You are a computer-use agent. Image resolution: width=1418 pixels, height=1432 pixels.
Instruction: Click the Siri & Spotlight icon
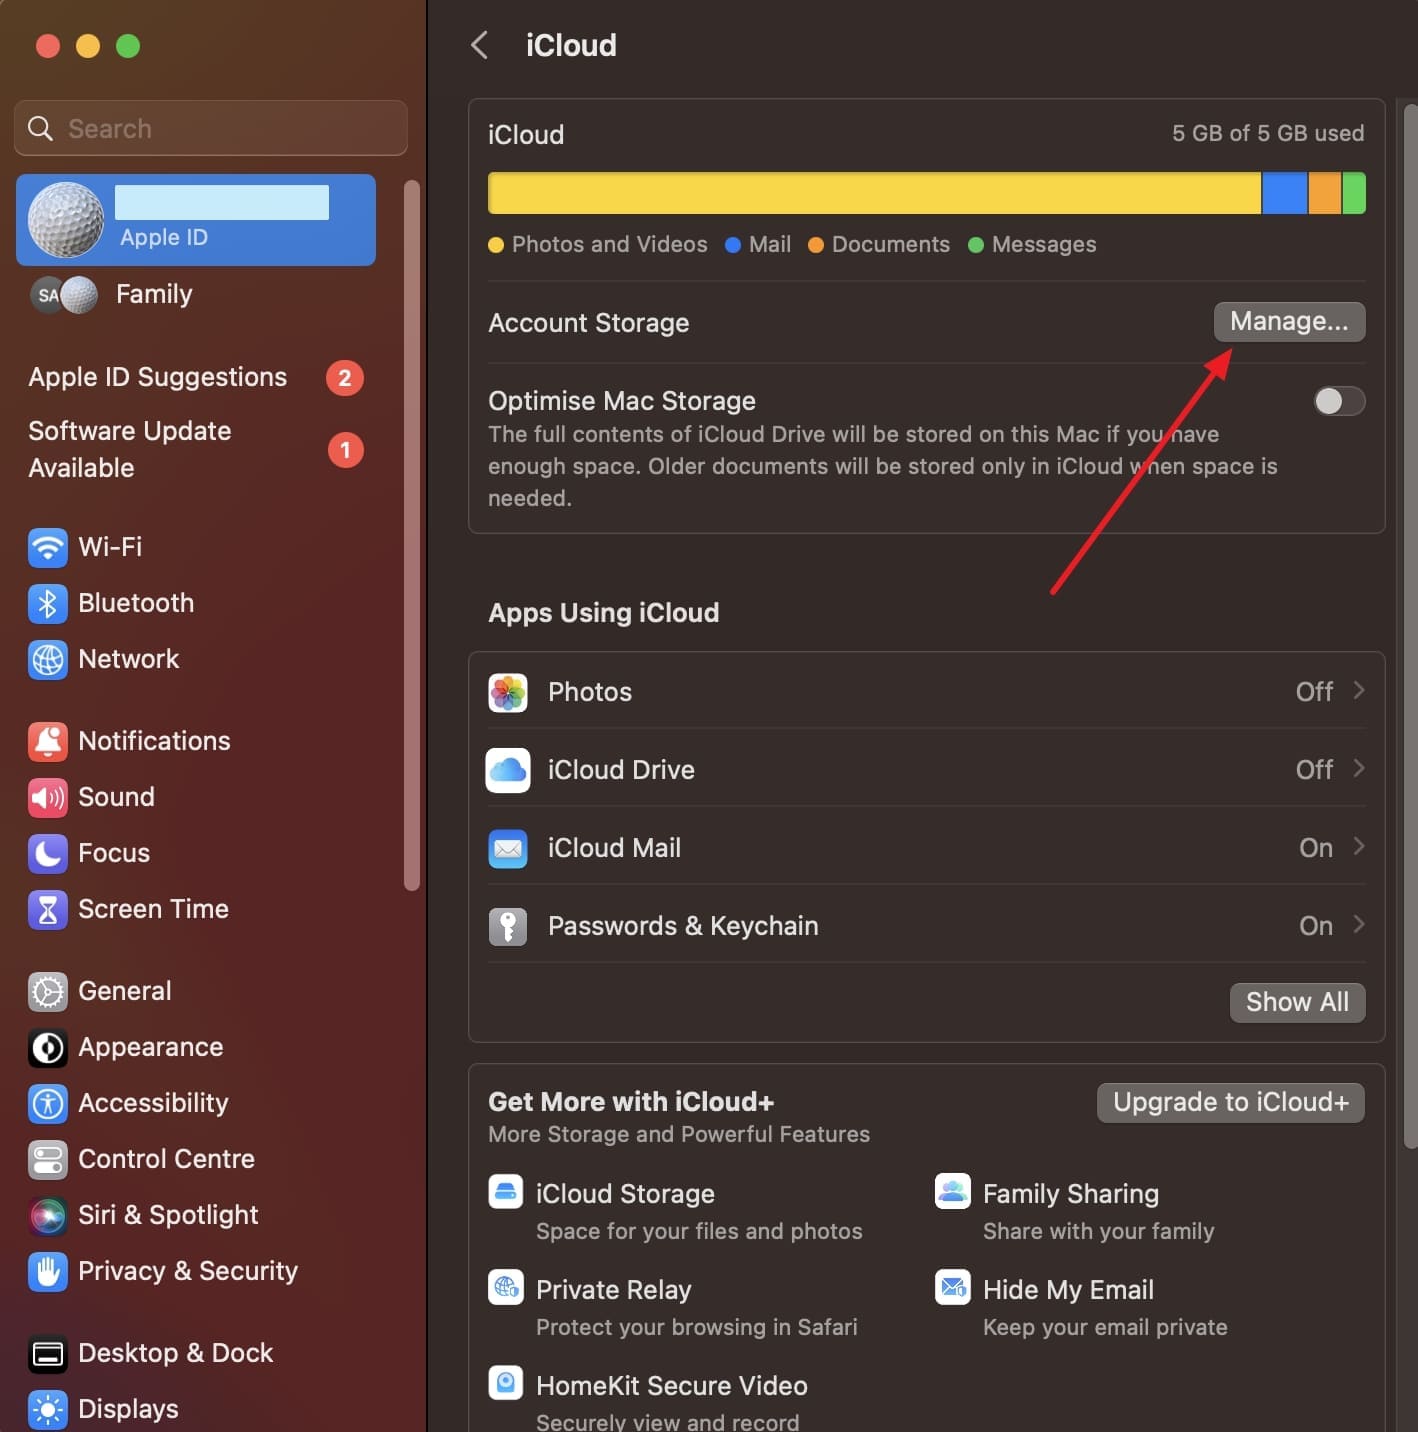[48, 1215]
